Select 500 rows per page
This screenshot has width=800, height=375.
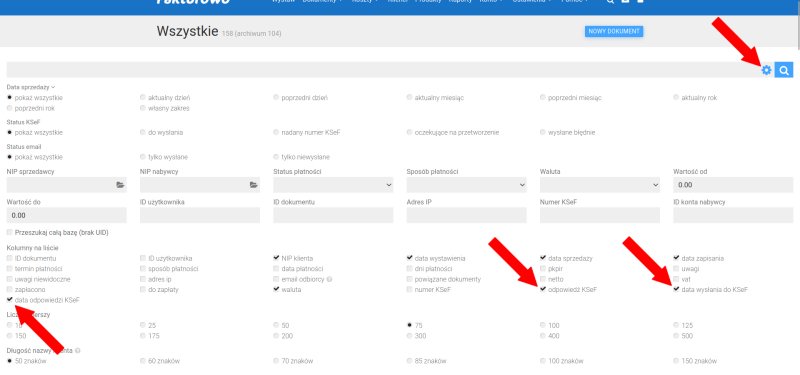tap(676, 336)
